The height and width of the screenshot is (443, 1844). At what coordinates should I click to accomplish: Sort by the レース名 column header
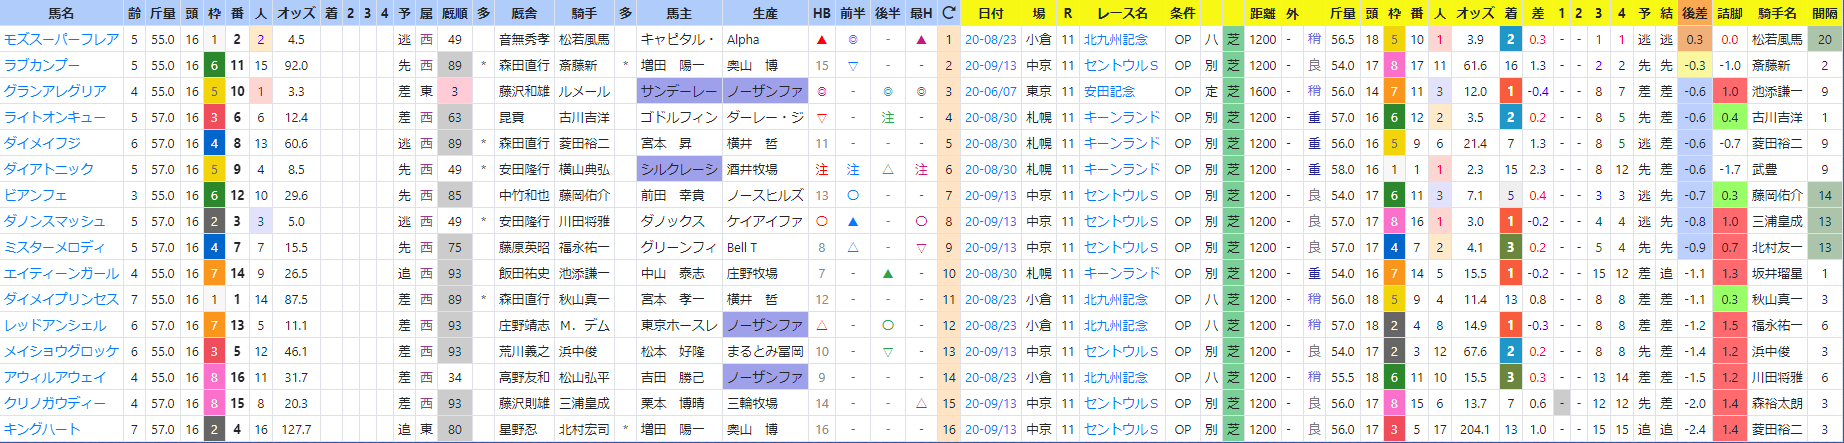click(x=1122, y=13)
